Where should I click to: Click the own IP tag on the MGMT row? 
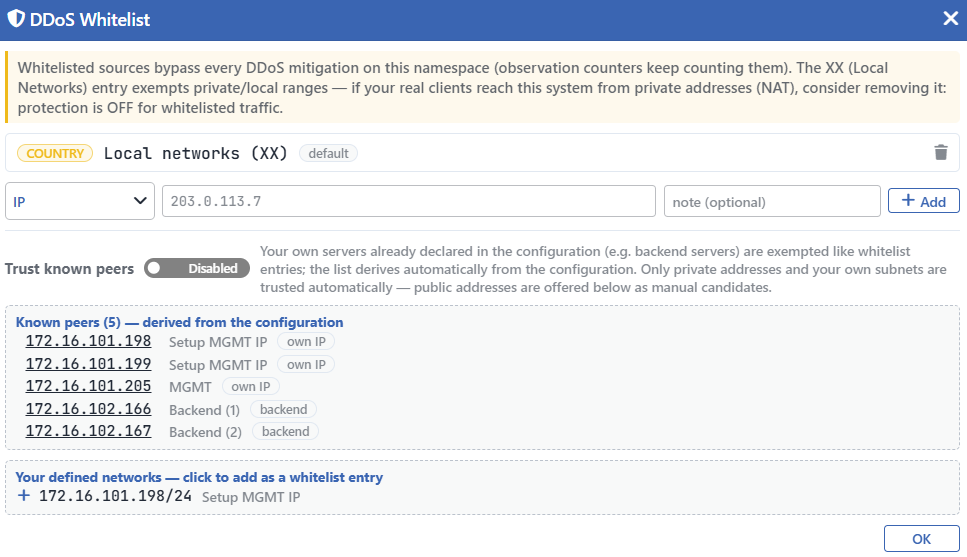(x=250, y=387)
